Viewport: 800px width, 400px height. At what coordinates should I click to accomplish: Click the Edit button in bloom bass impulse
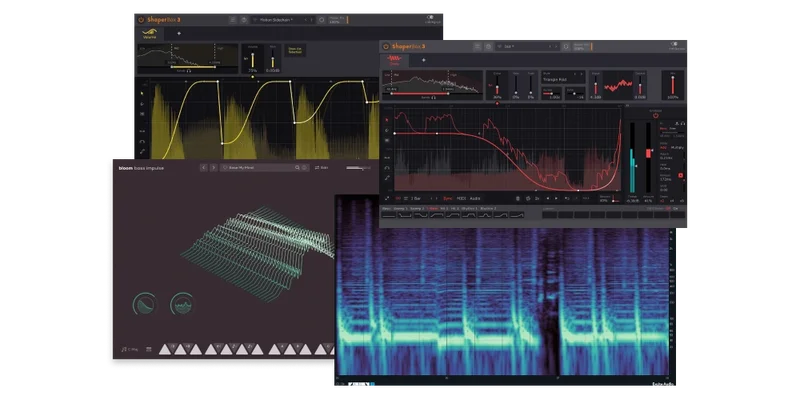click(x=321, y=167)
